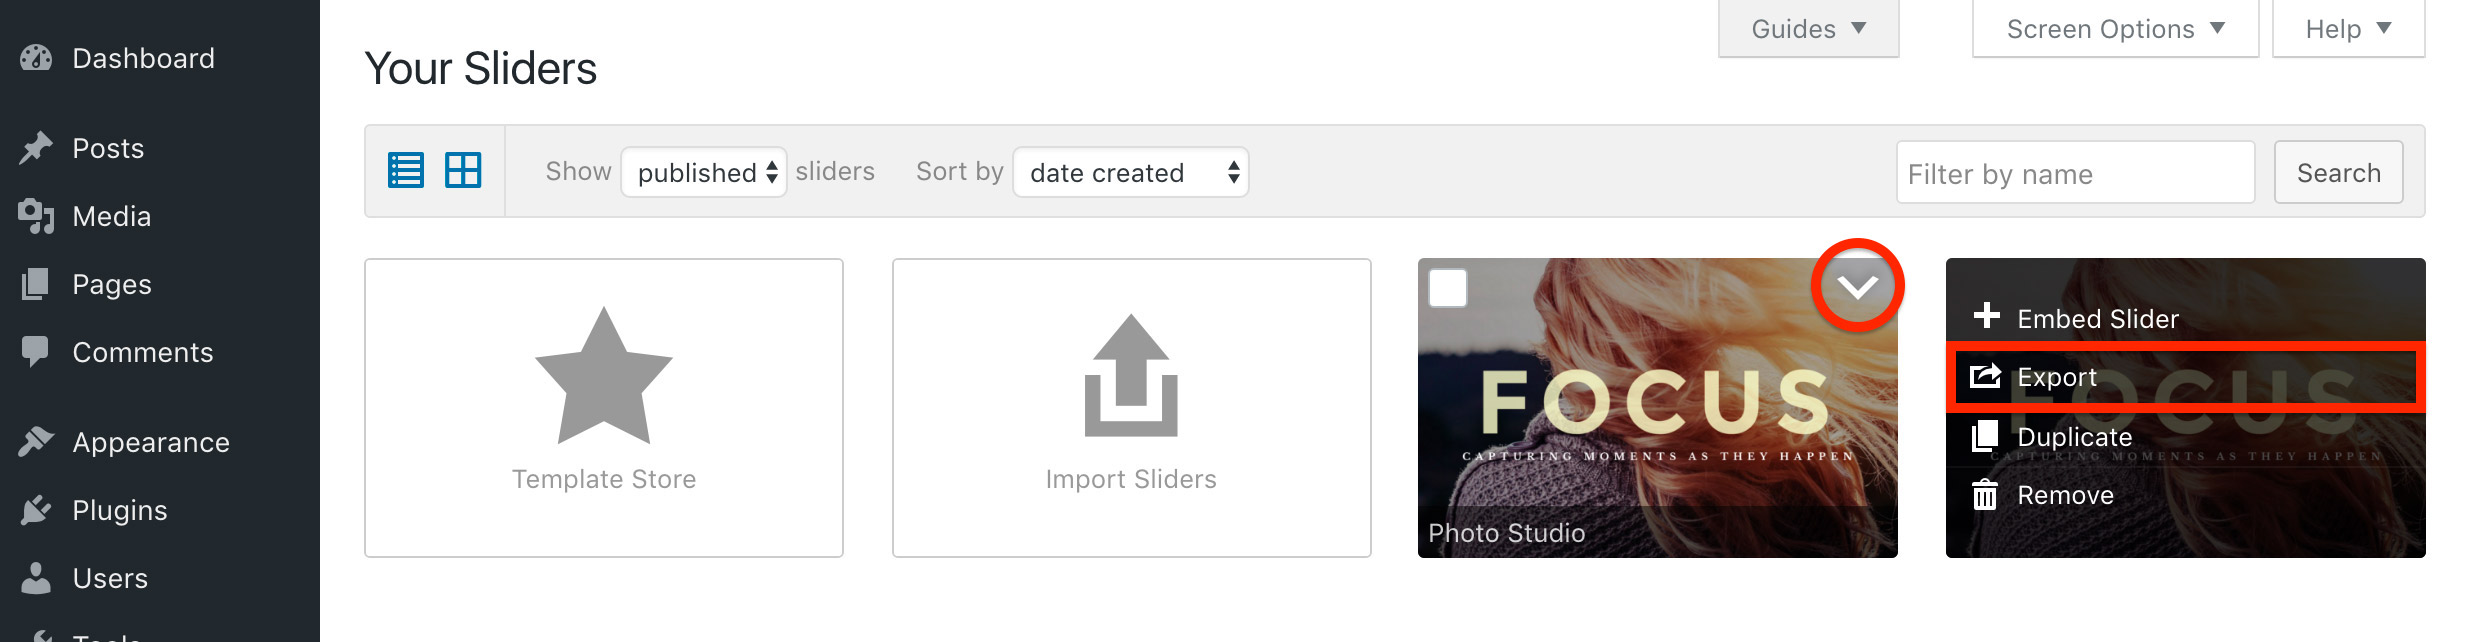2466x642 pixels.
Task: Open Appearance settings in sidebar
Action: [150, 442]
